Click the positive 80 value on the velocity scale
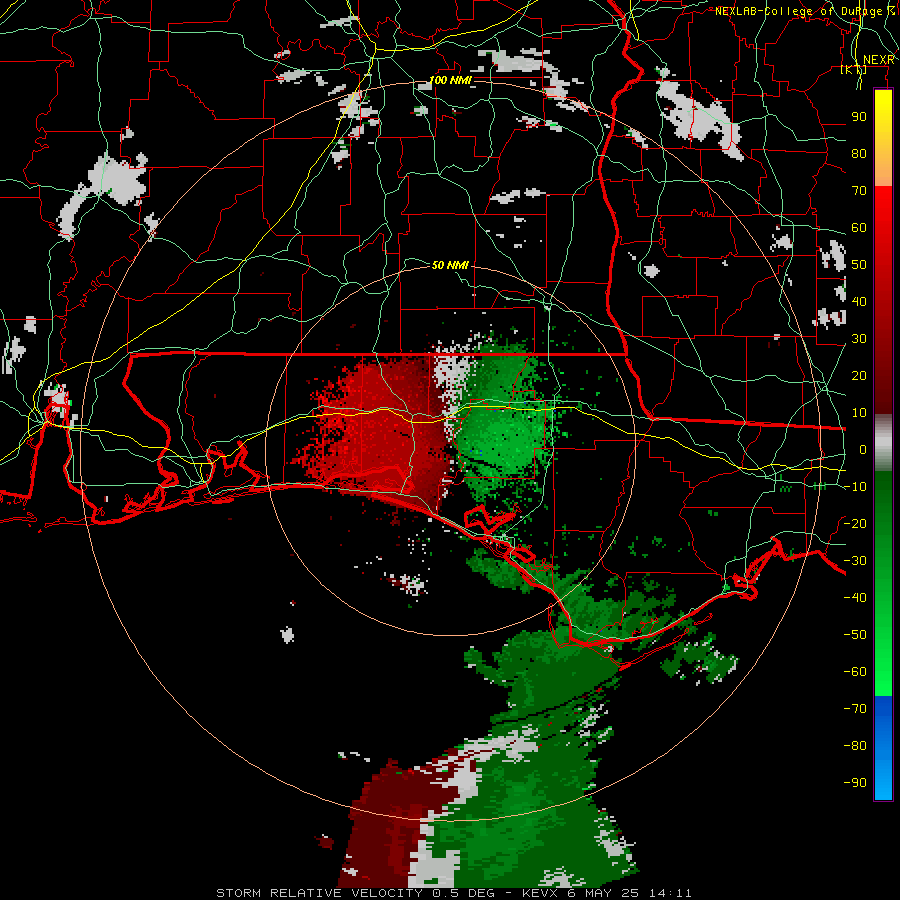 point(859,154)
